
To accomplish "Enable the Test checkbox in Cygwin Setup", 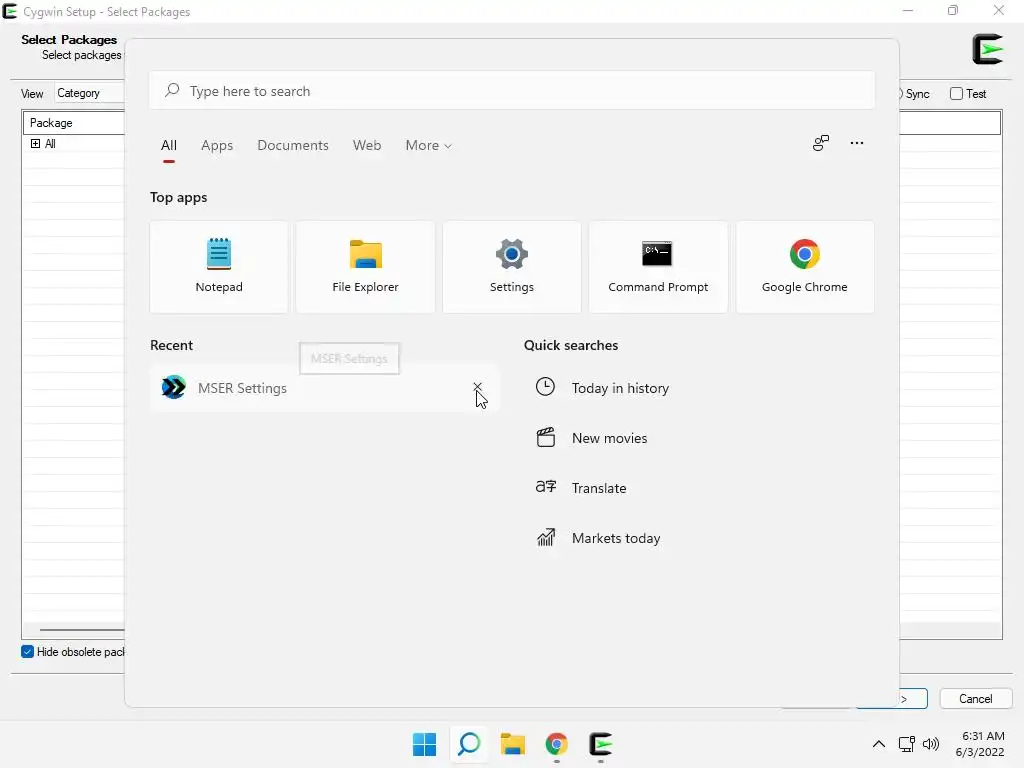I will pos(956,93).
